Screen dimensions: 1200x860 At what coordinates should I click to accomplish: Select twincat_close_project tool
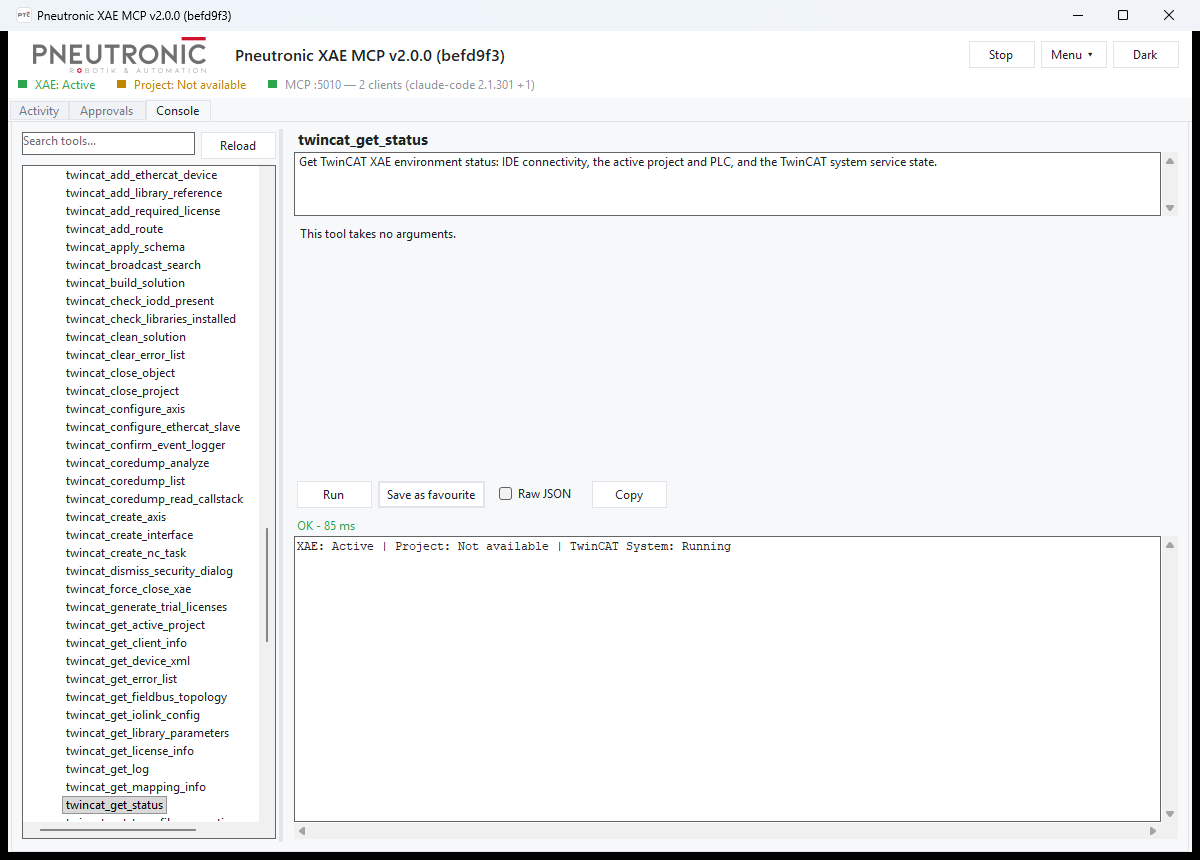click(x=122, y=391)
